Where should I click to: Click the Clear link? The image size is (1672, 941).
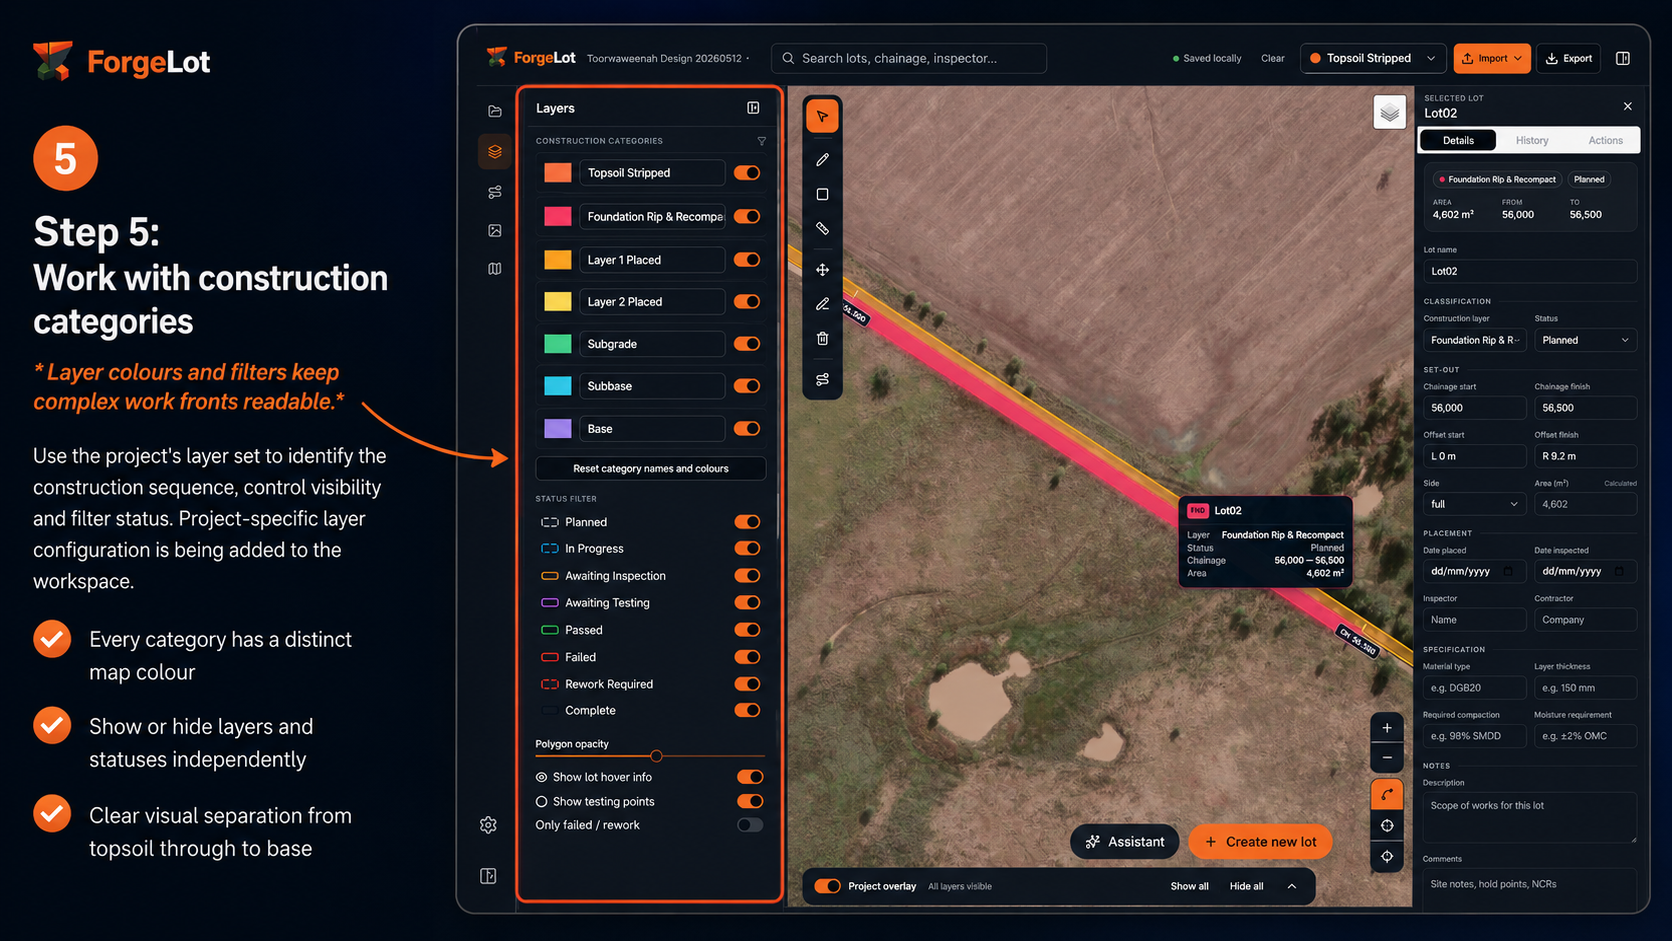[x=1272, y=58]
